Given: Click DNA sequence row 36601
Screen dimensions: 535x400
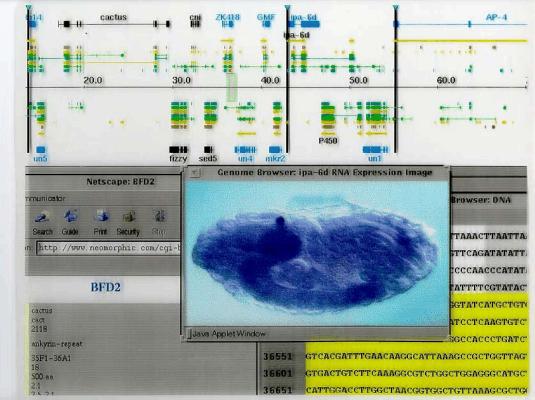Looking at the screenshot, I should pos(394,373).
